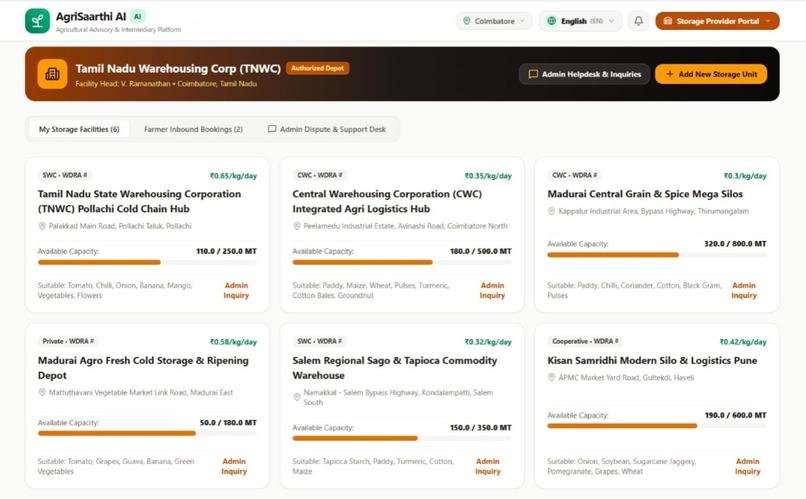
Task: Open Admin Helpdesk & Inquiries
Action: coord(584,74)
